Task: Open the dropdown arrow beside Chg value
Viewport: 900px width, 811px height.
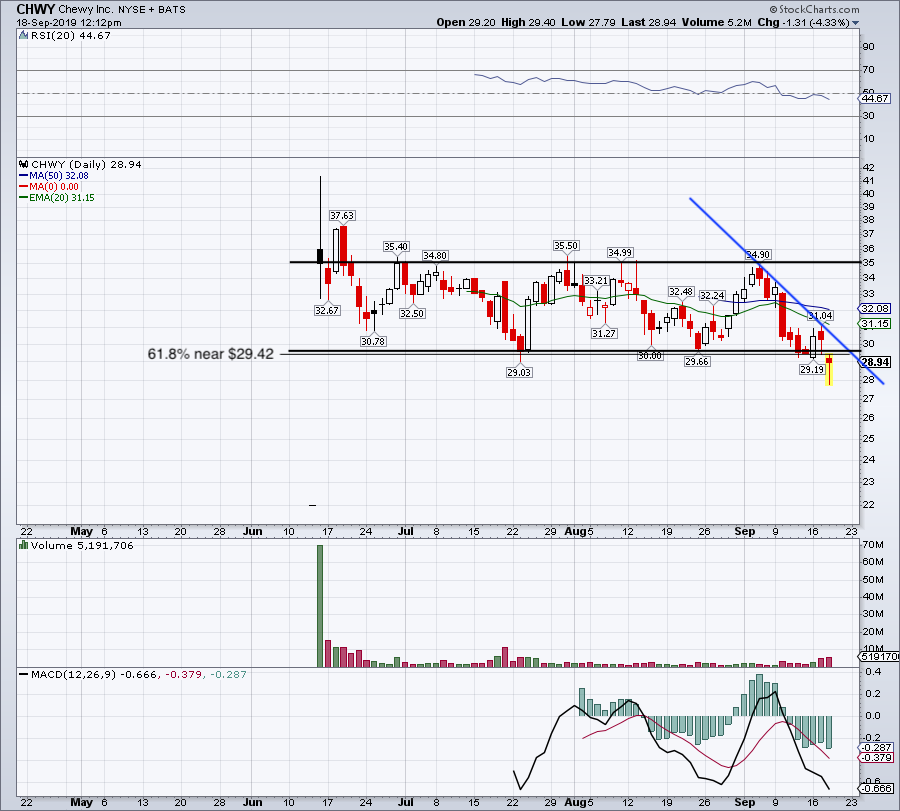Action: coord(856,23)
